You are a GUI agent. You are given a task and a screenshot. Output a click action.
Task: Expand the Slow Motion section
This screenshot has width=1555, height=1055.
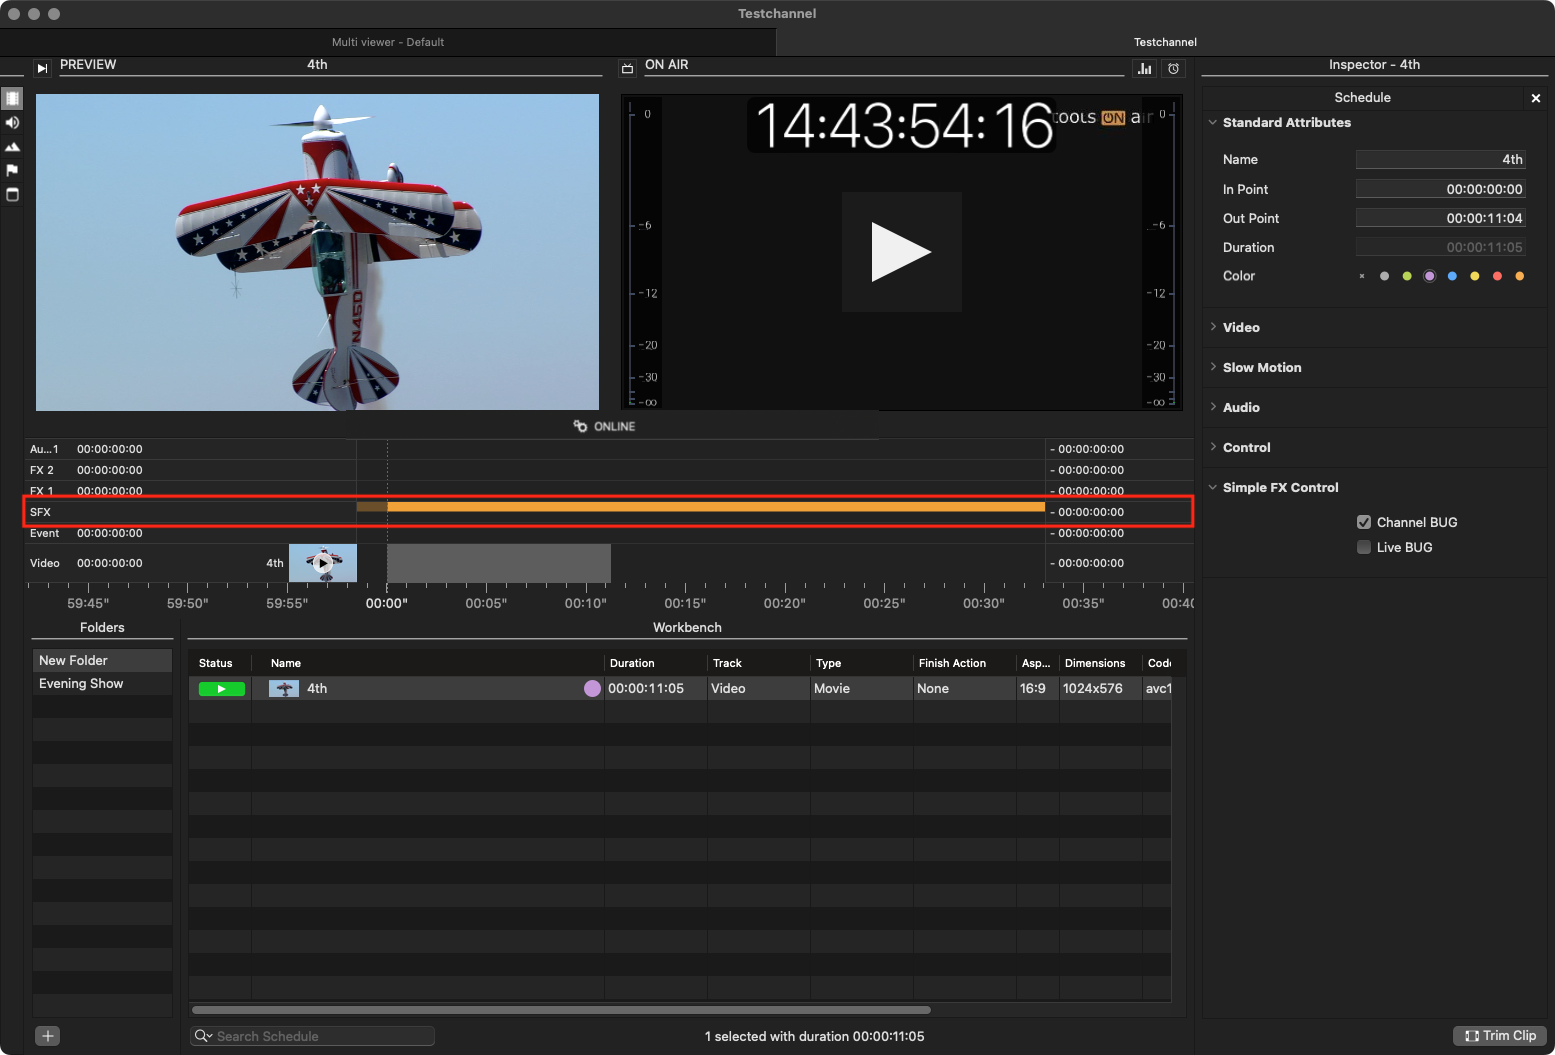click(1213, 367)
